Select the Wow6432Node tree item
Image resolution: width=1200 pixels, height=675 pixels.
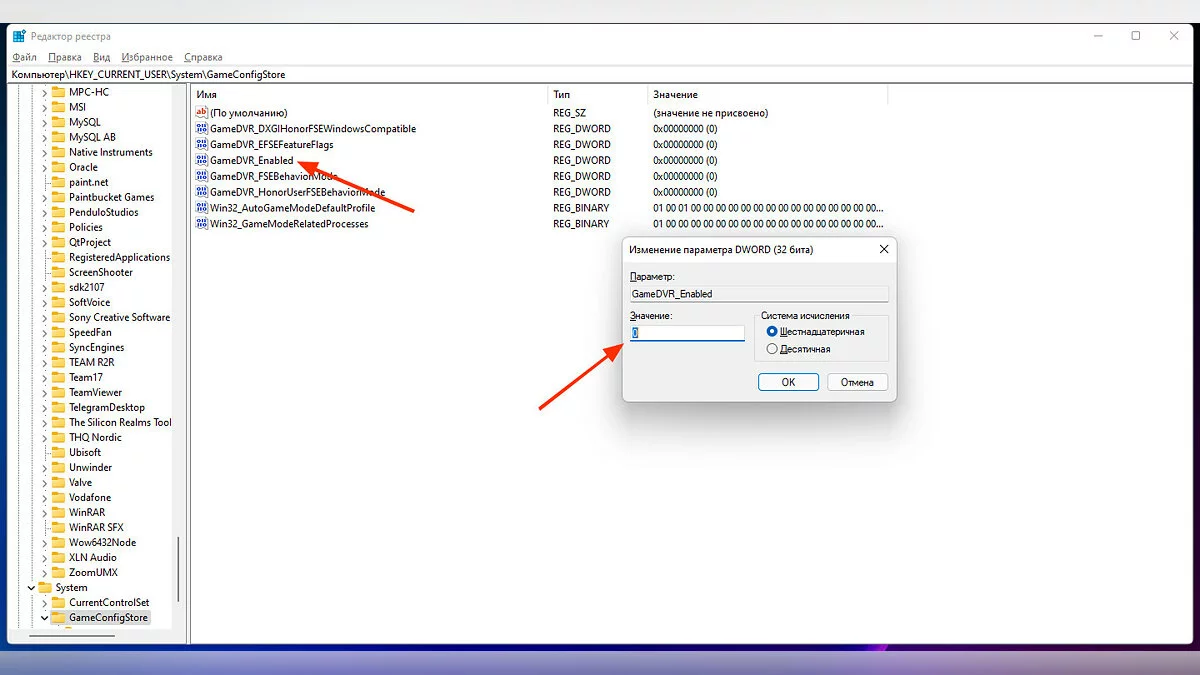[102, 542]
